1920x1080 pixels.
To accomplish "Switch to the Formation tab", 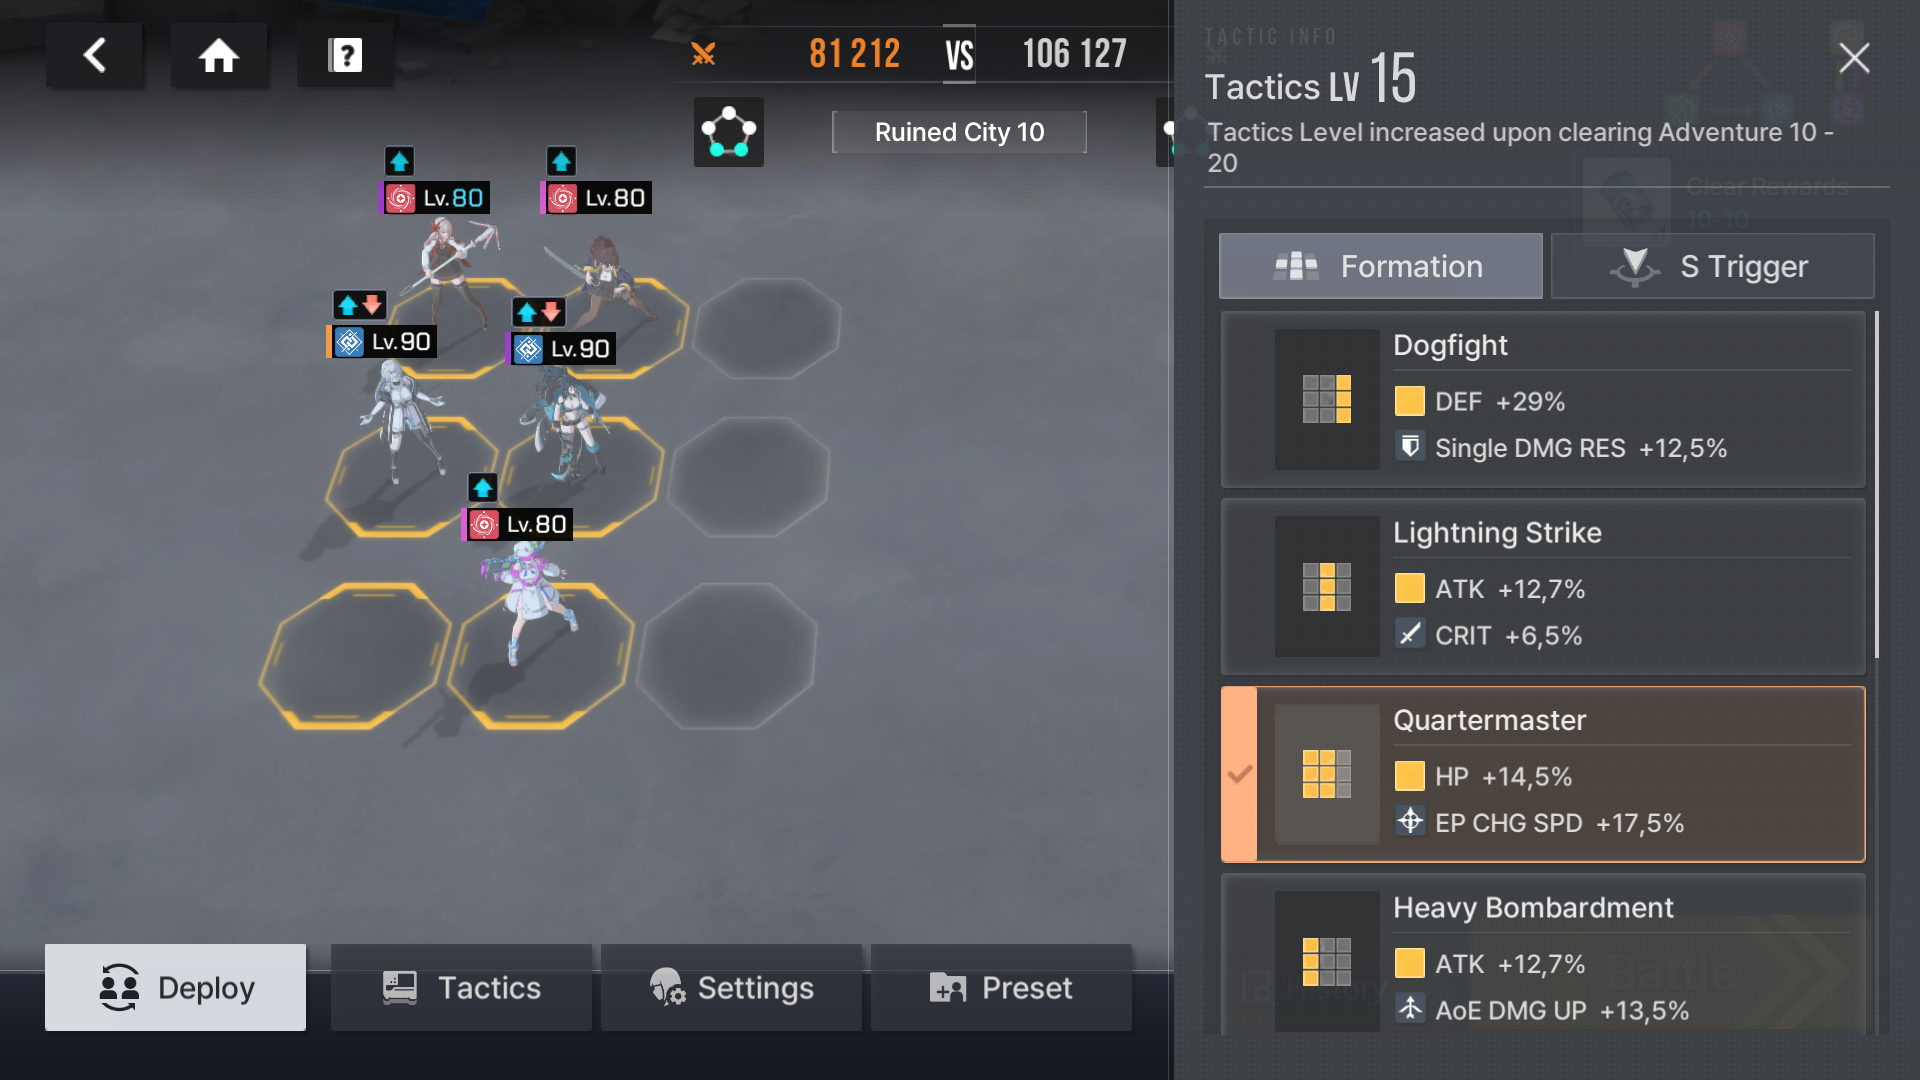I will [1381, 266].
